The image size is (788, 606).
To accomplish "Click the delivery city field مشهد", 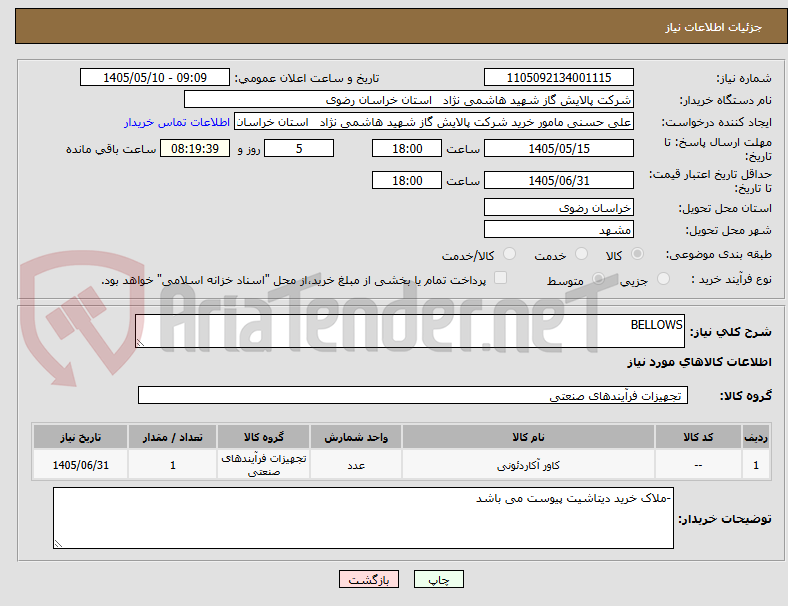I will [559, 230].
